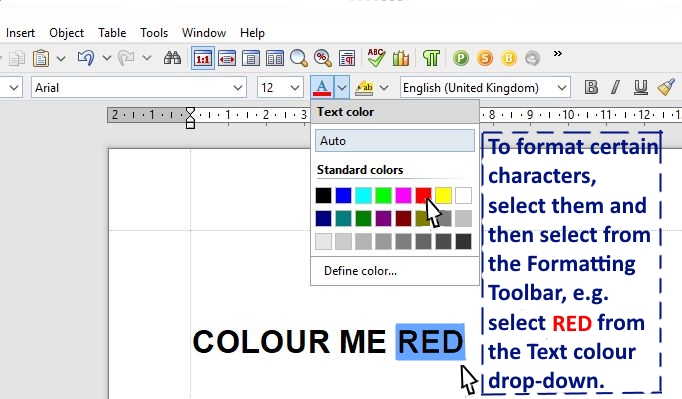Run the ABC spelling check icon

pyautogui.click(x=376, y=57)
